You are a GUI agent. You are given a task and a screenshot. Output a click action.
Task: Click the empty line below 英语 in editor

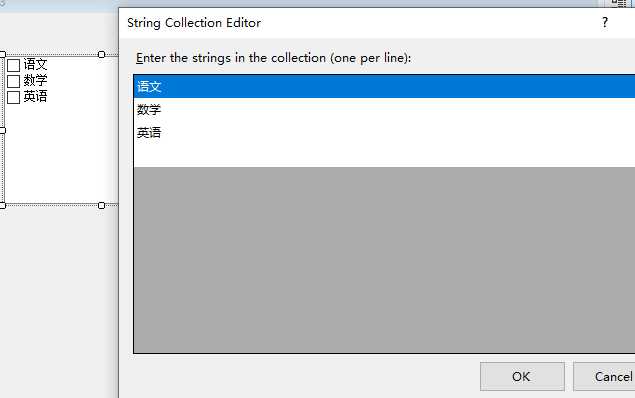click(x=384, y=155)
